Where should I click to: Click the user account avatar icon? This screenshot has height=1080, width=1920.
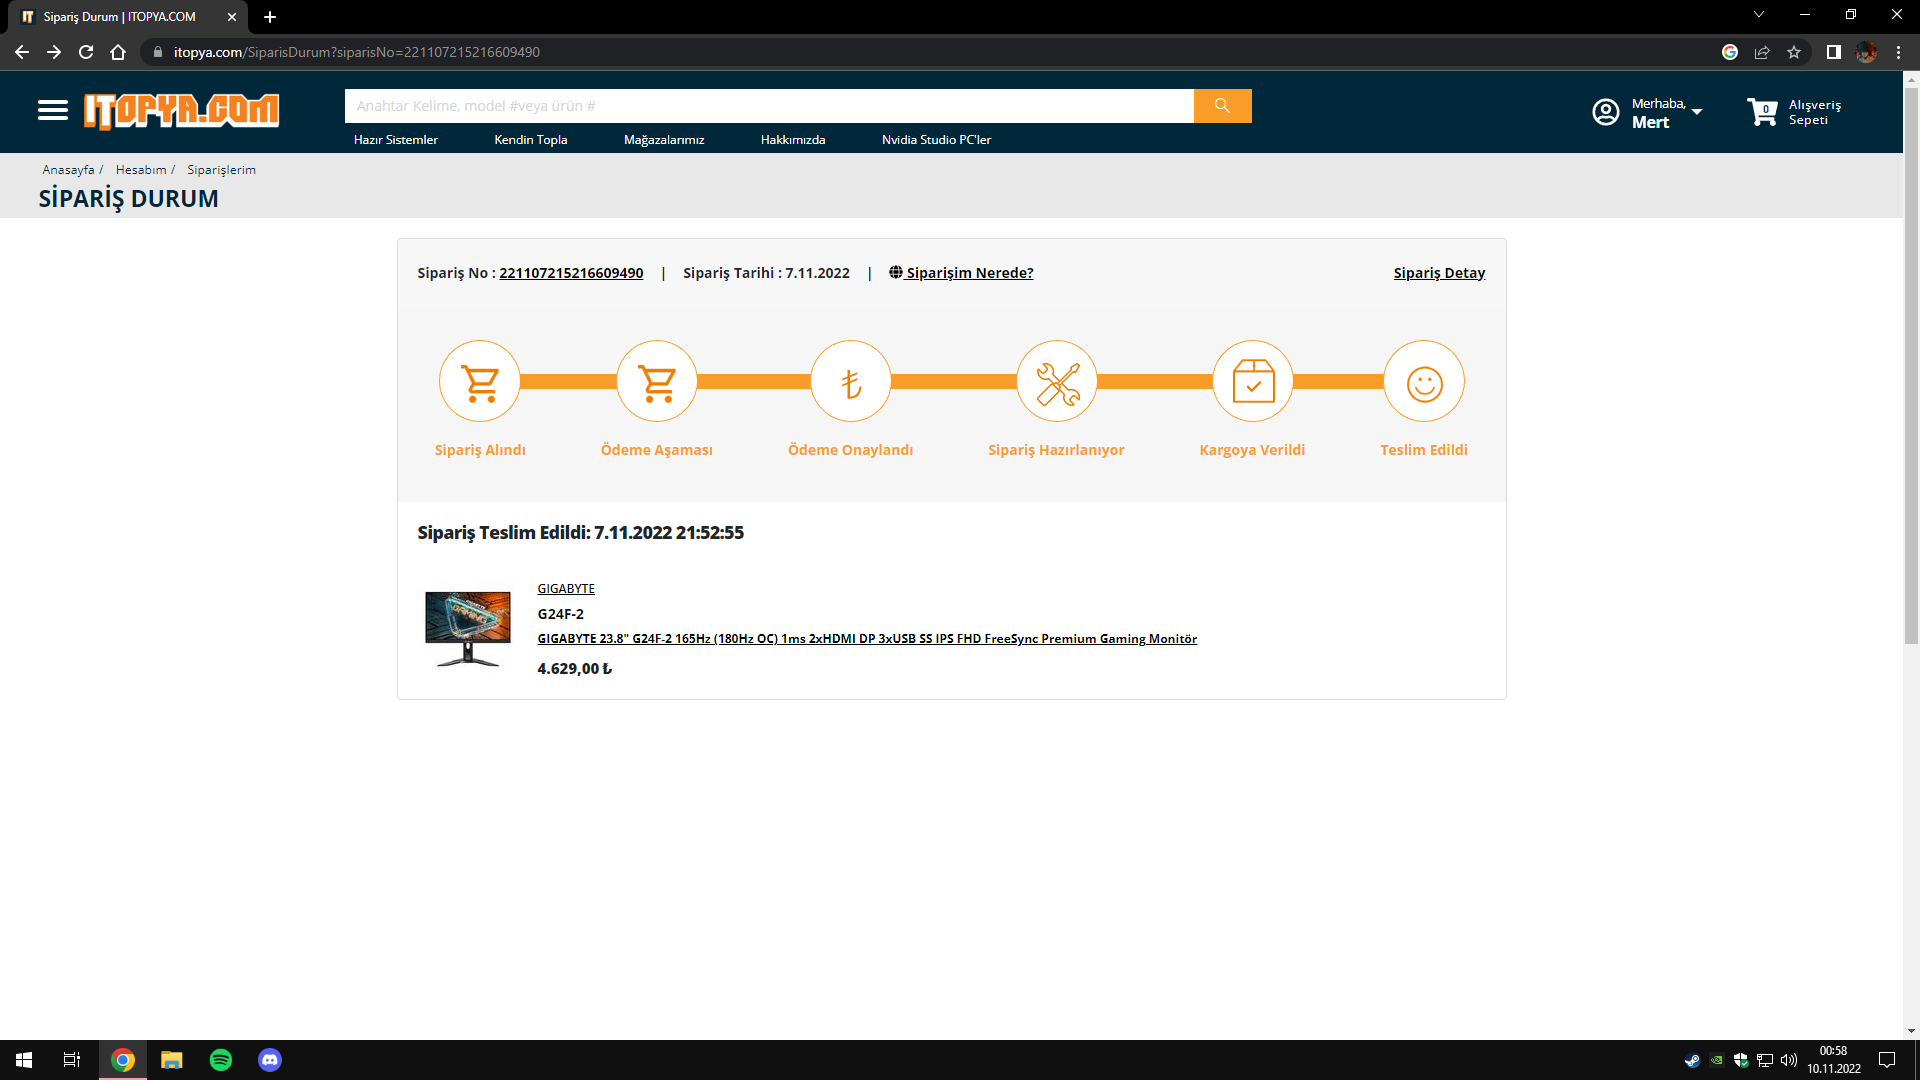click(x=1606, y=112)
